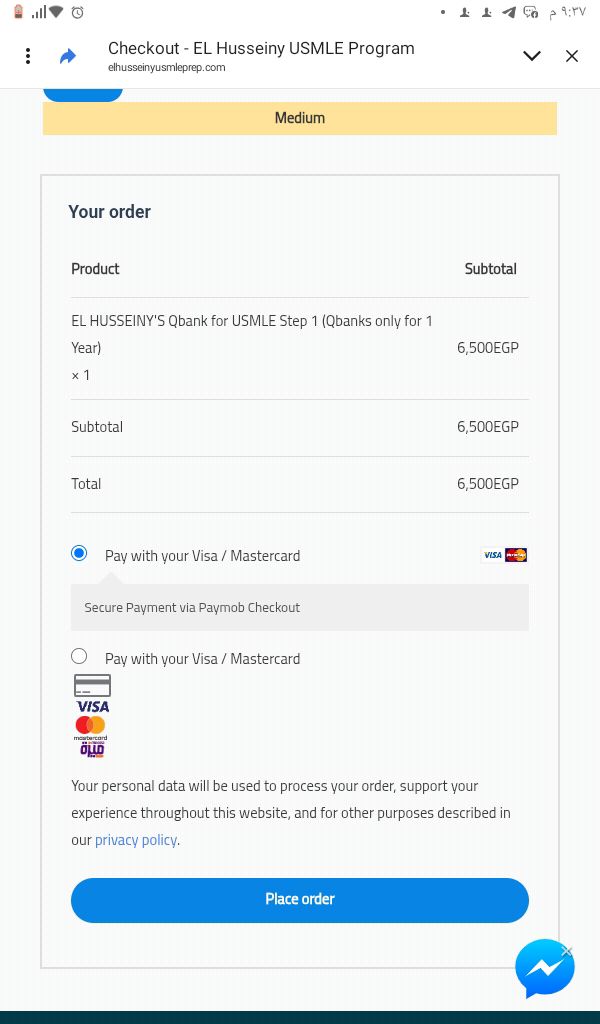The width and height of the screenshot is (600, 1024).
Task: Select second Visa / Mastercard radio option
Action: 79,656
